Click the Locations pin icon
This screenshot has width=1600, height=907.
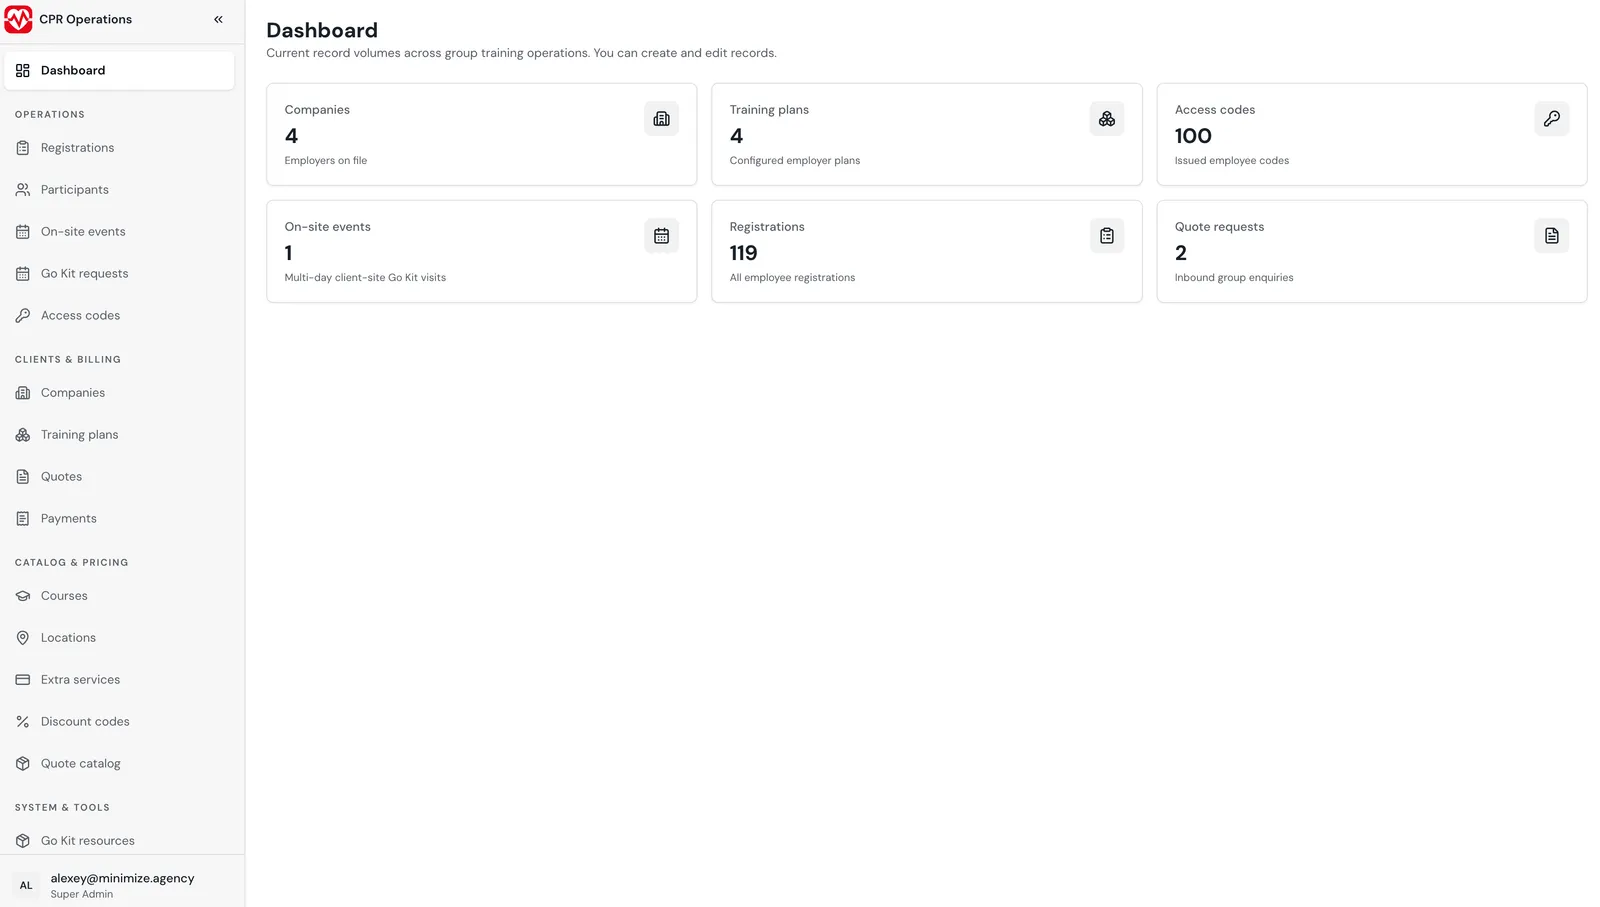click(23, 638)
